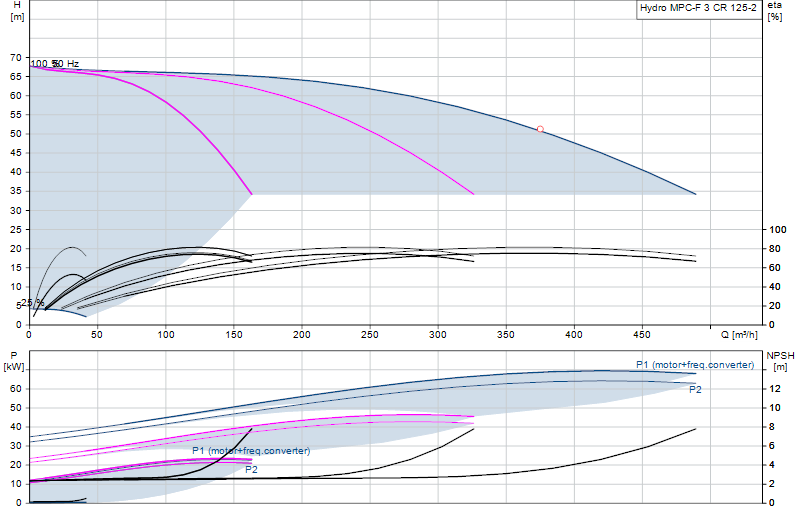Click the NPSH [m] axis label
800x520 pixels.
click(x=780, y=361)
